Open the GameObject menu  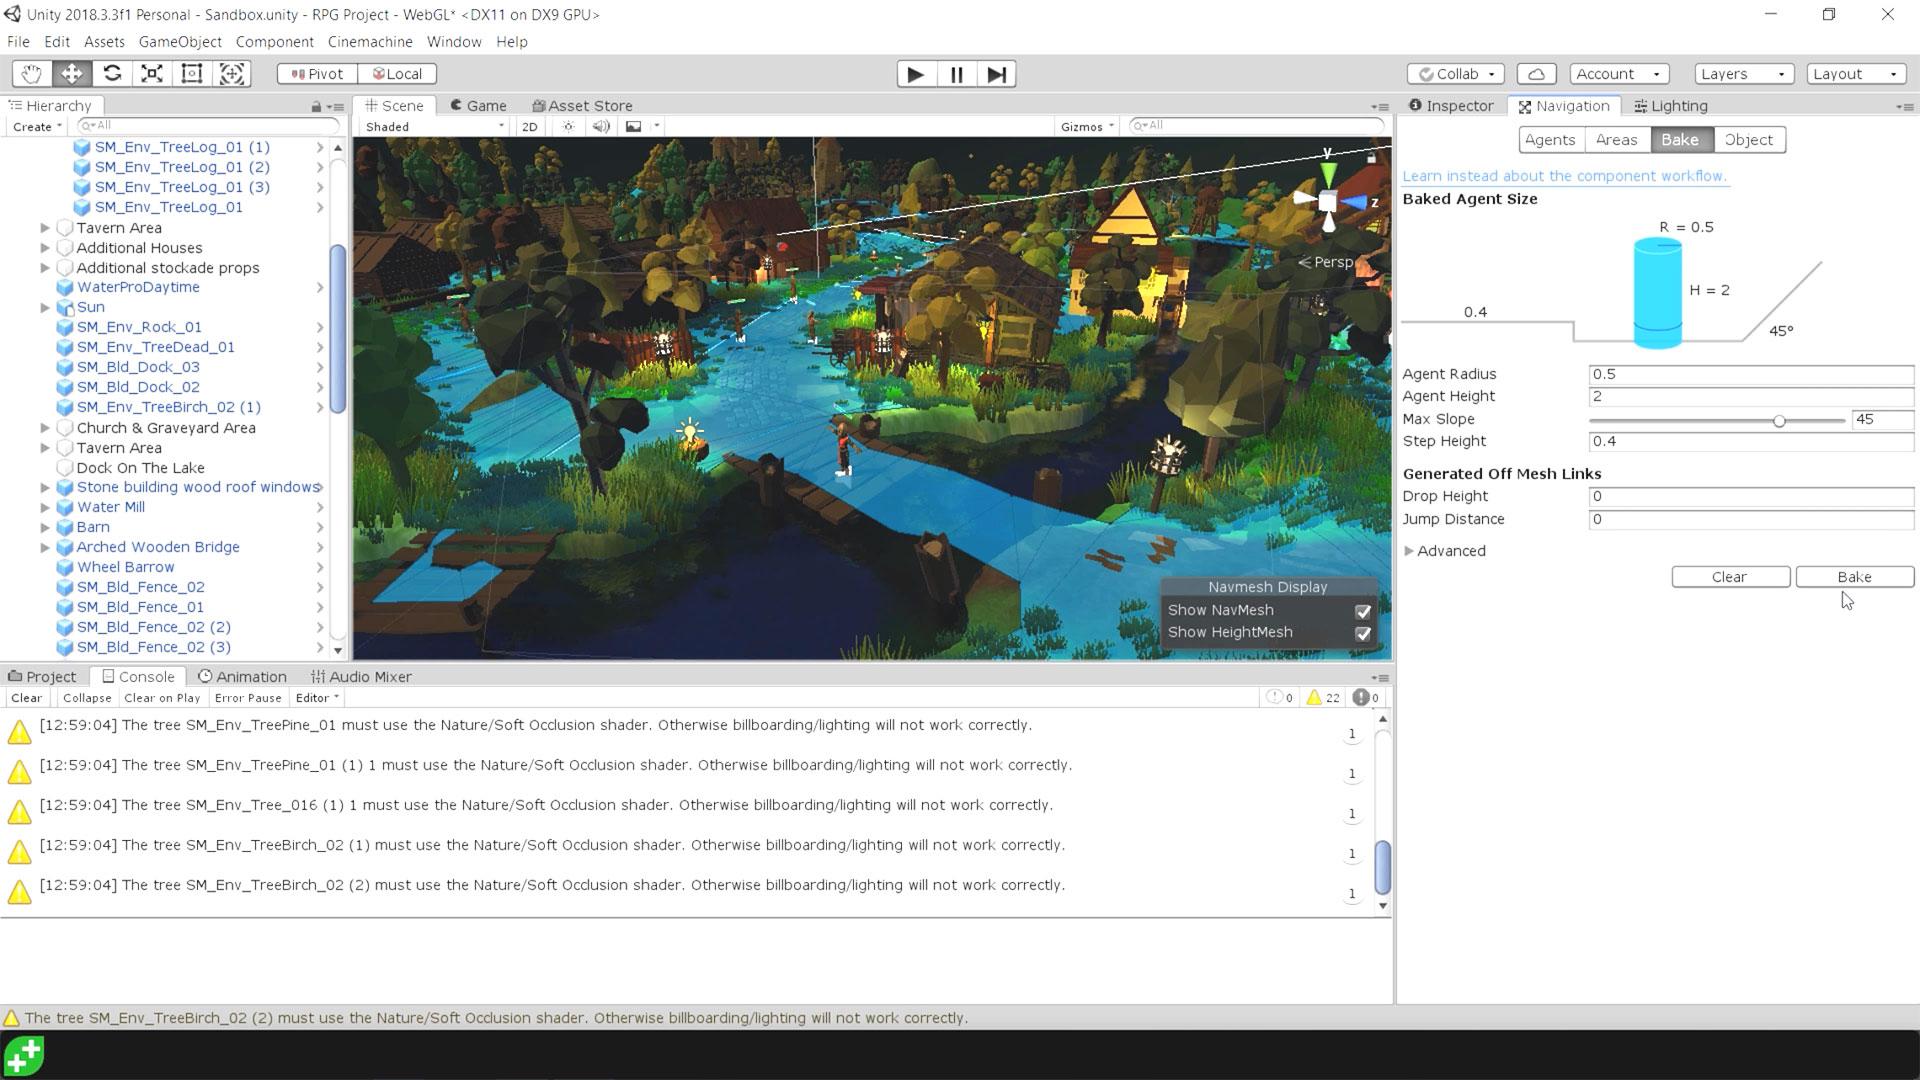pos(179,41)
